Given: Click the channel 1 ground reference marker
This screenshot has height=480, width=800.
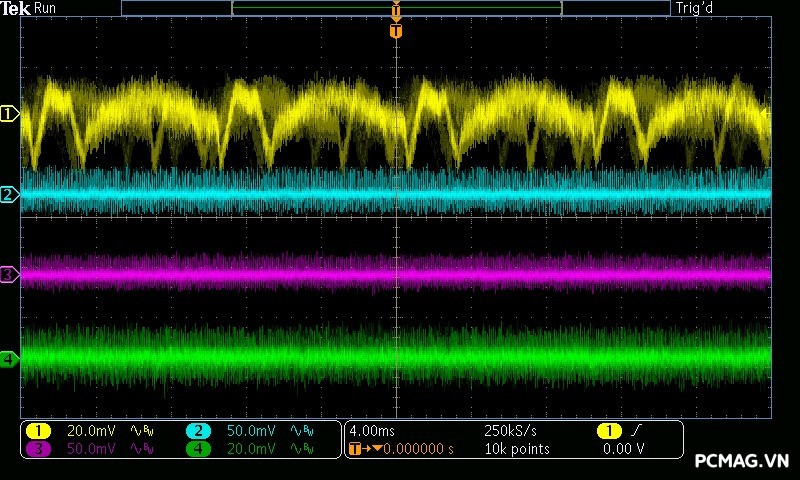Looking at the screenshot, I should (x=9, y=114).
